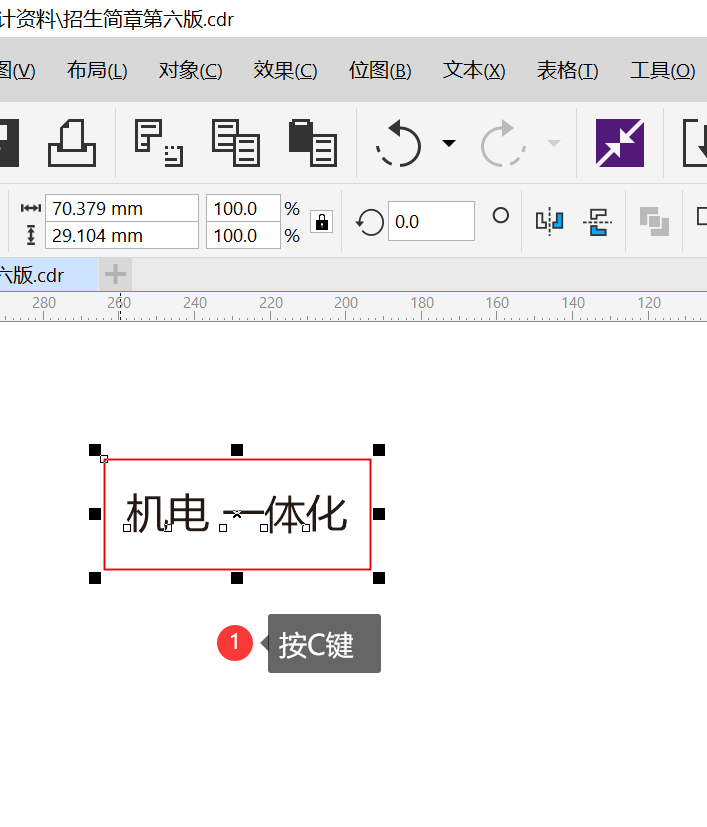
Task: Click the width field 70.379 mm
Action: click(122, 208)
